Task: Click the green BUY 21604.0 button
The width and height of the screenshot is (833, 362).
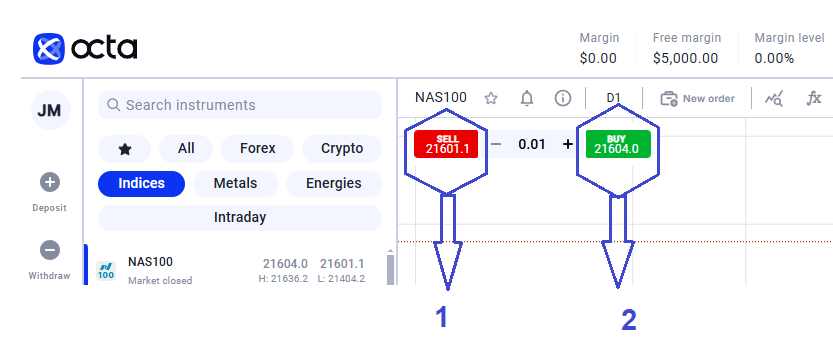Action: [x=618, y=144]
